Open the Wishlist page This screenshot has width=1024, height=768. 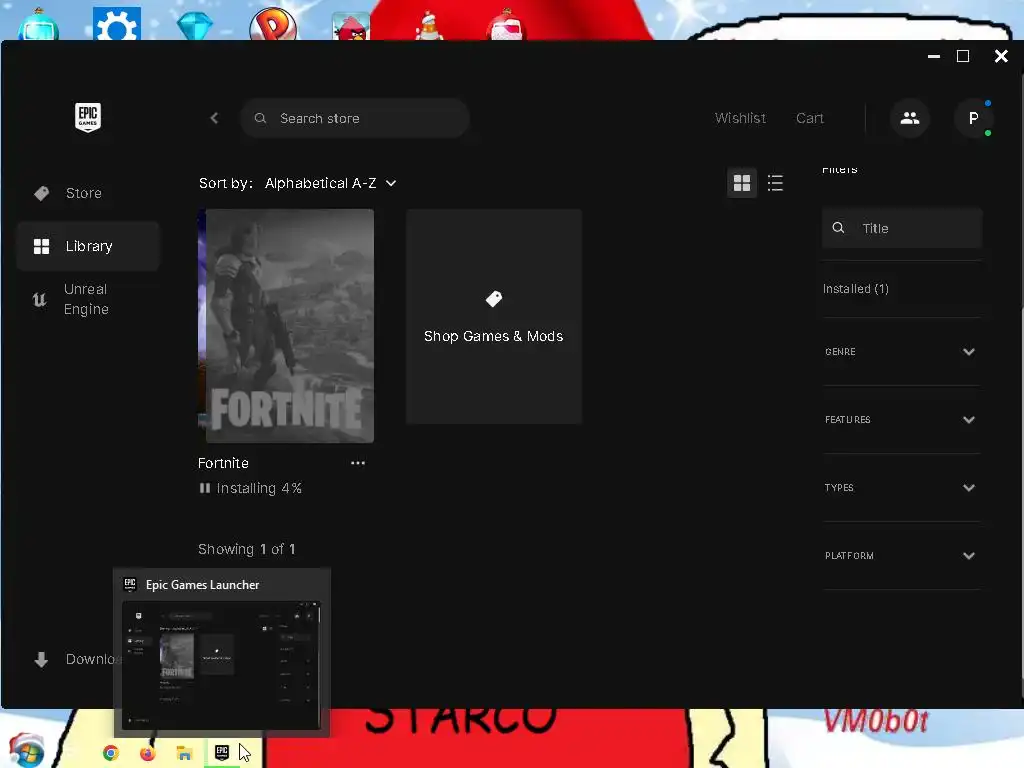pos(740,118)
